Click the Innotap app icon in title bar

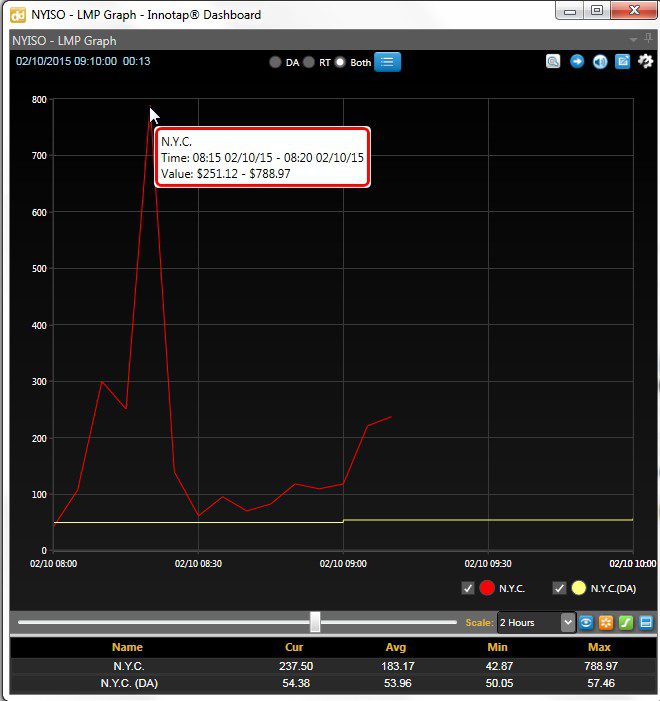point(18,15)
